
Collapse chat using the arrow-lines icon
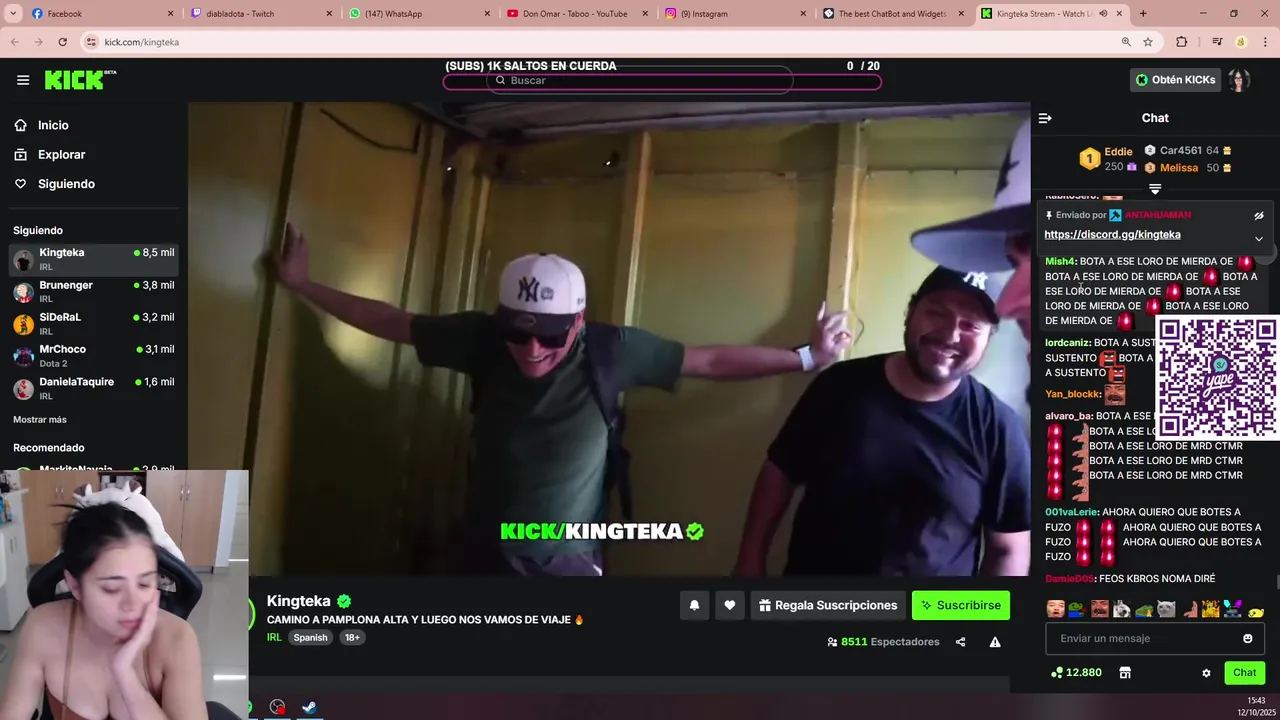(x=1045, y=118)
